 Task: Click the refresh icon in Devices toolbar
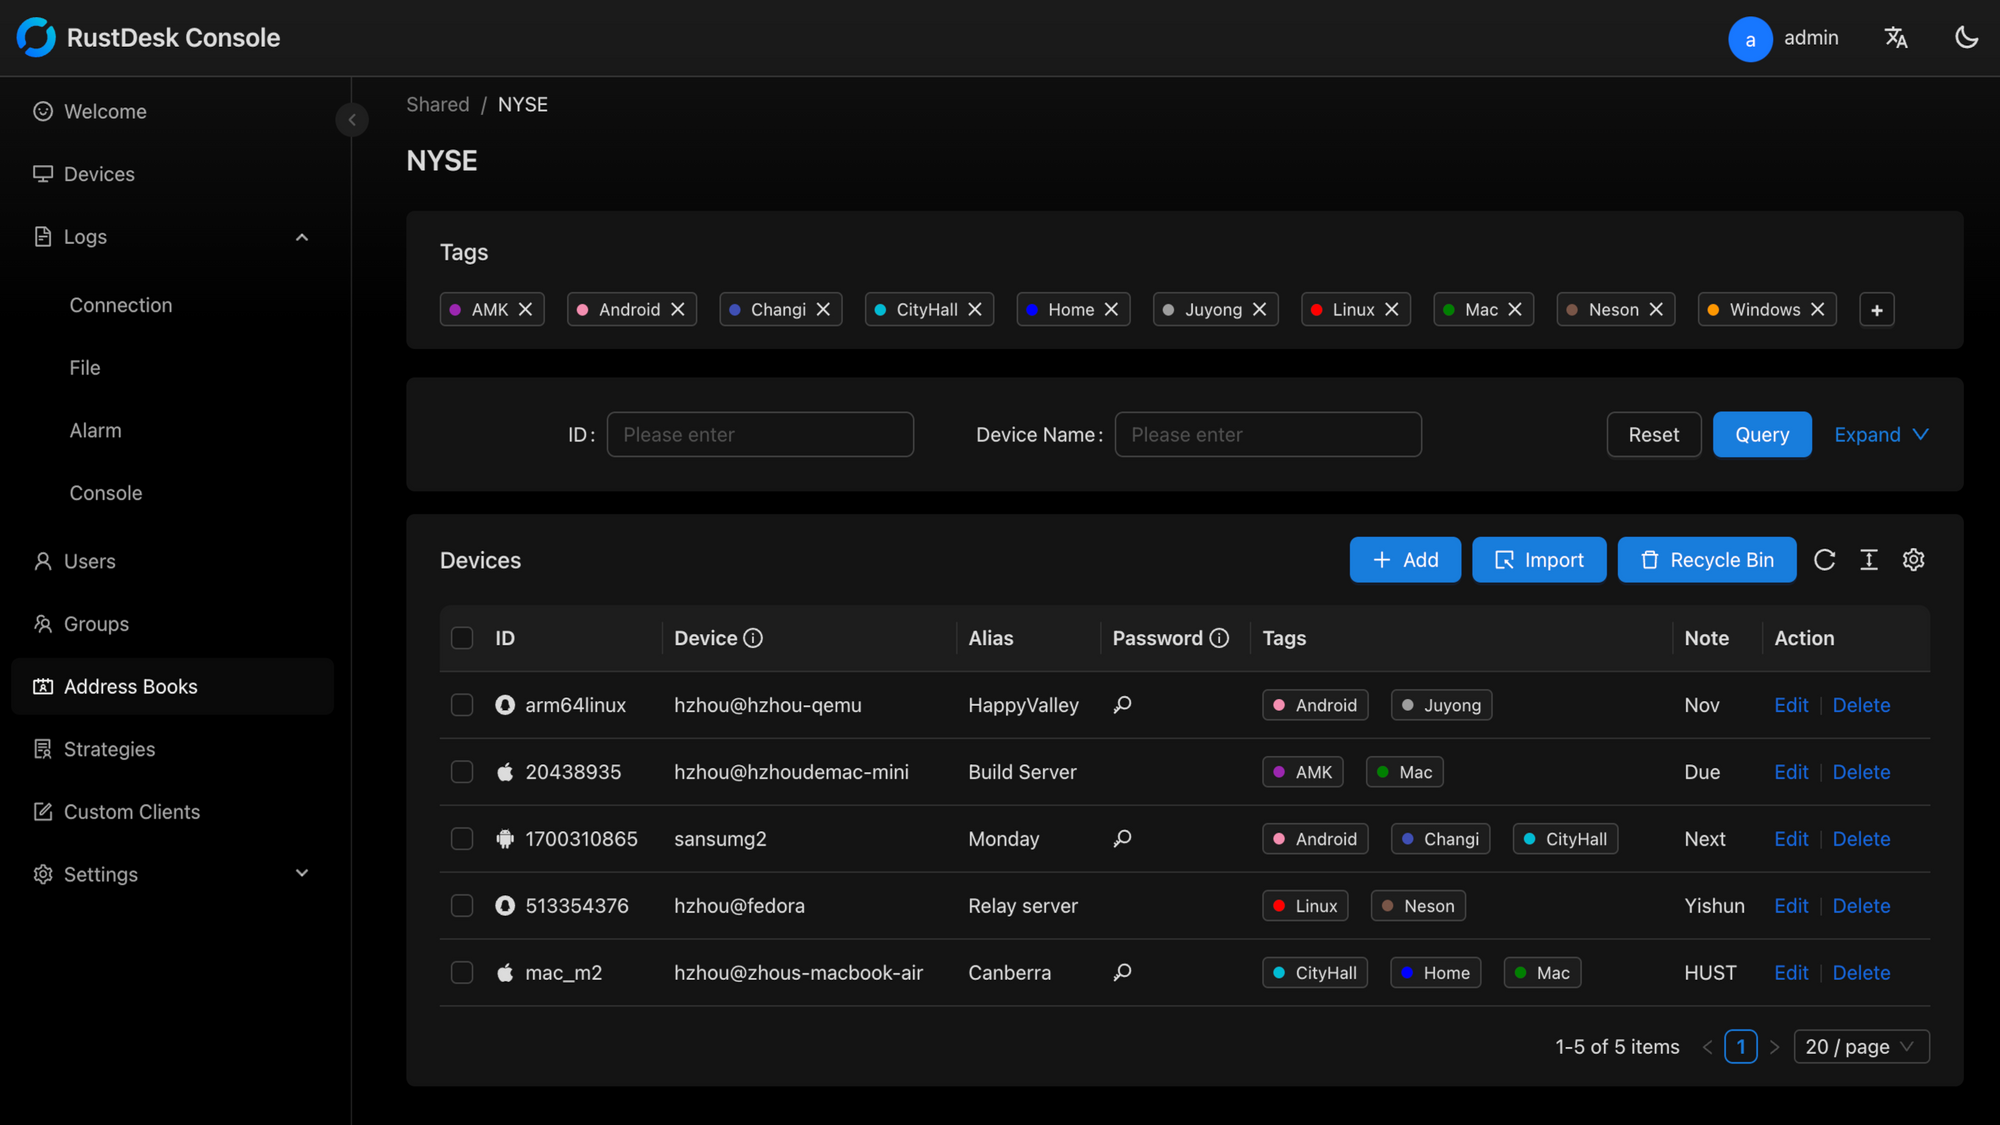coord(1824,560)
